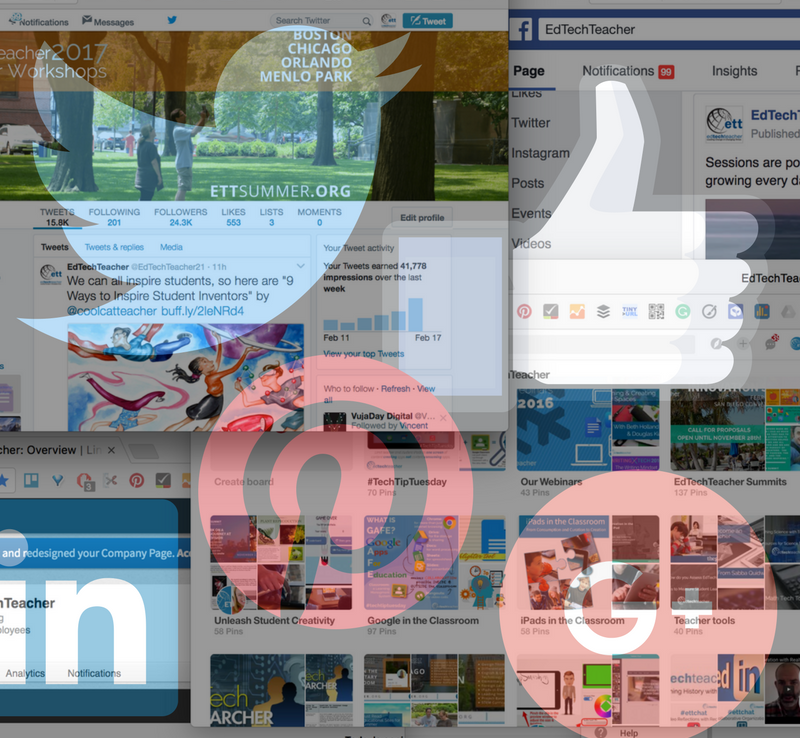Expand the chevron menu on the EdTechTeacher tweet
The image size is (800, 738).
pos(301,266)
